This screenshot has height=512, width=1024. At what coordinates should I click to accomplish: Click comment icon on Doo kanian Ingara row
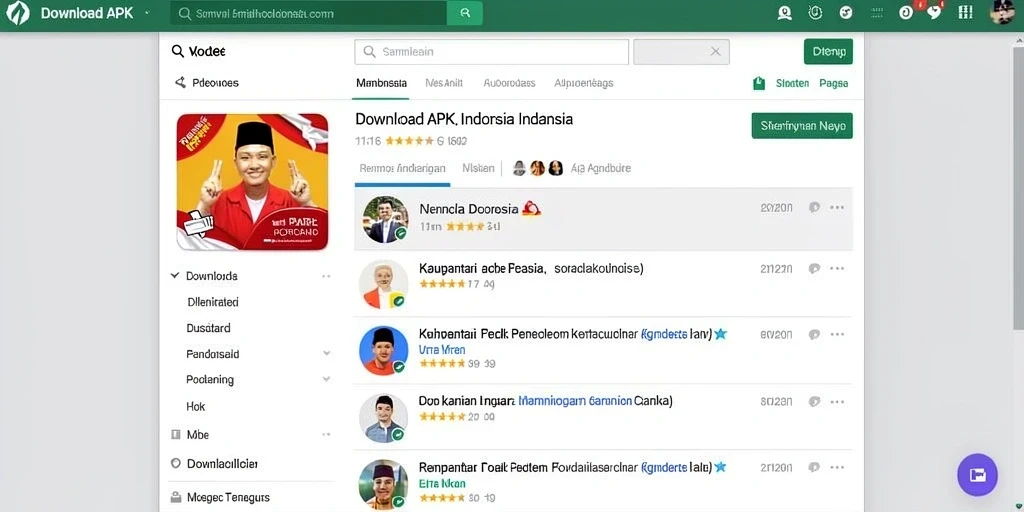tap(814, 402)
